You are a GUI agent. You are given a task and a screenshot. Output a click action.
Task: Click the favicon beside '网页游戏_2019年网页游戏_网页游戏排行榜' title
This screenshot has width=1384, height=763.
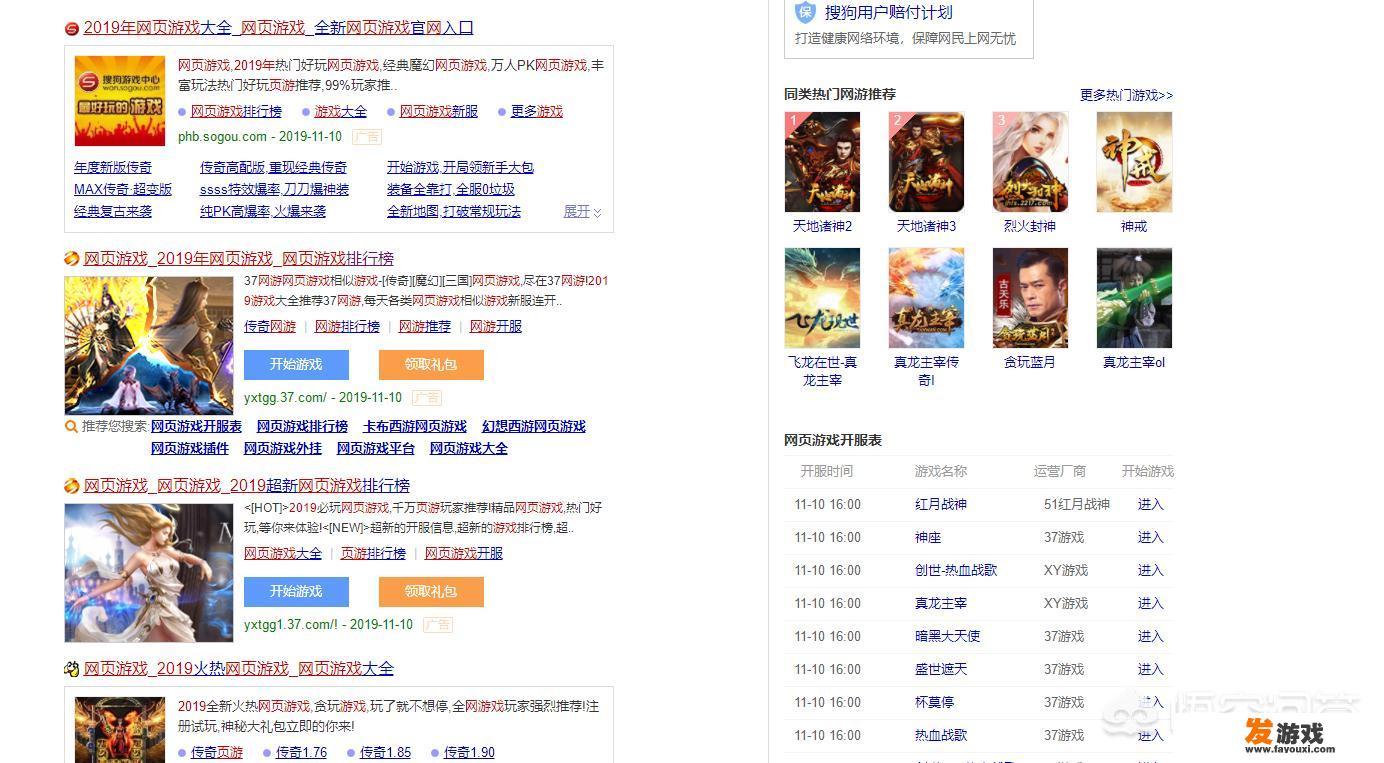(x=71, y=259)
